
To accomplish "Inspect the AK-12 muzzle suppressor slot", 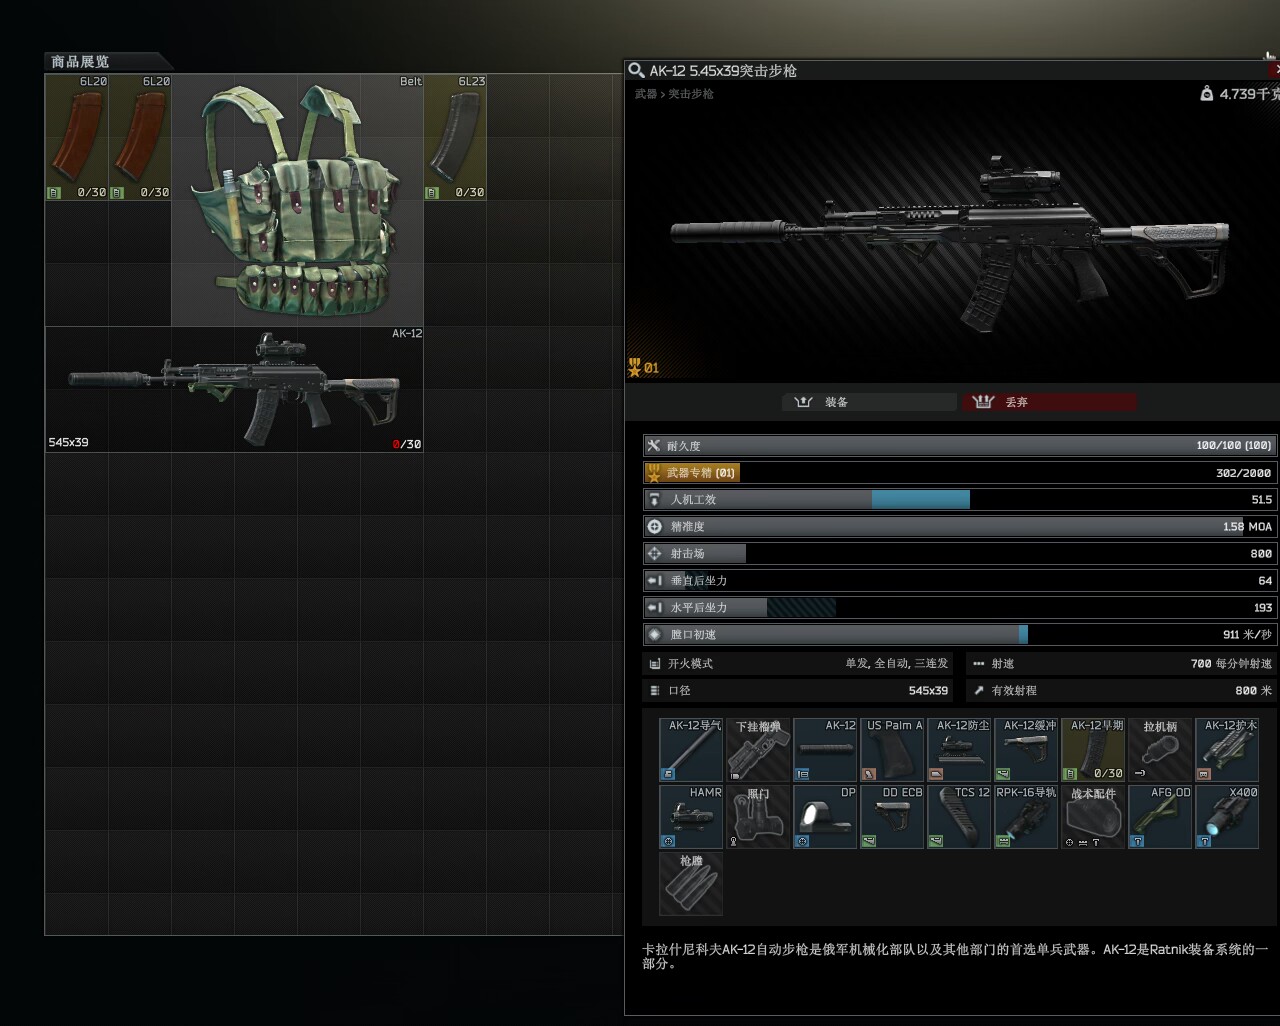I will [825, 749].
